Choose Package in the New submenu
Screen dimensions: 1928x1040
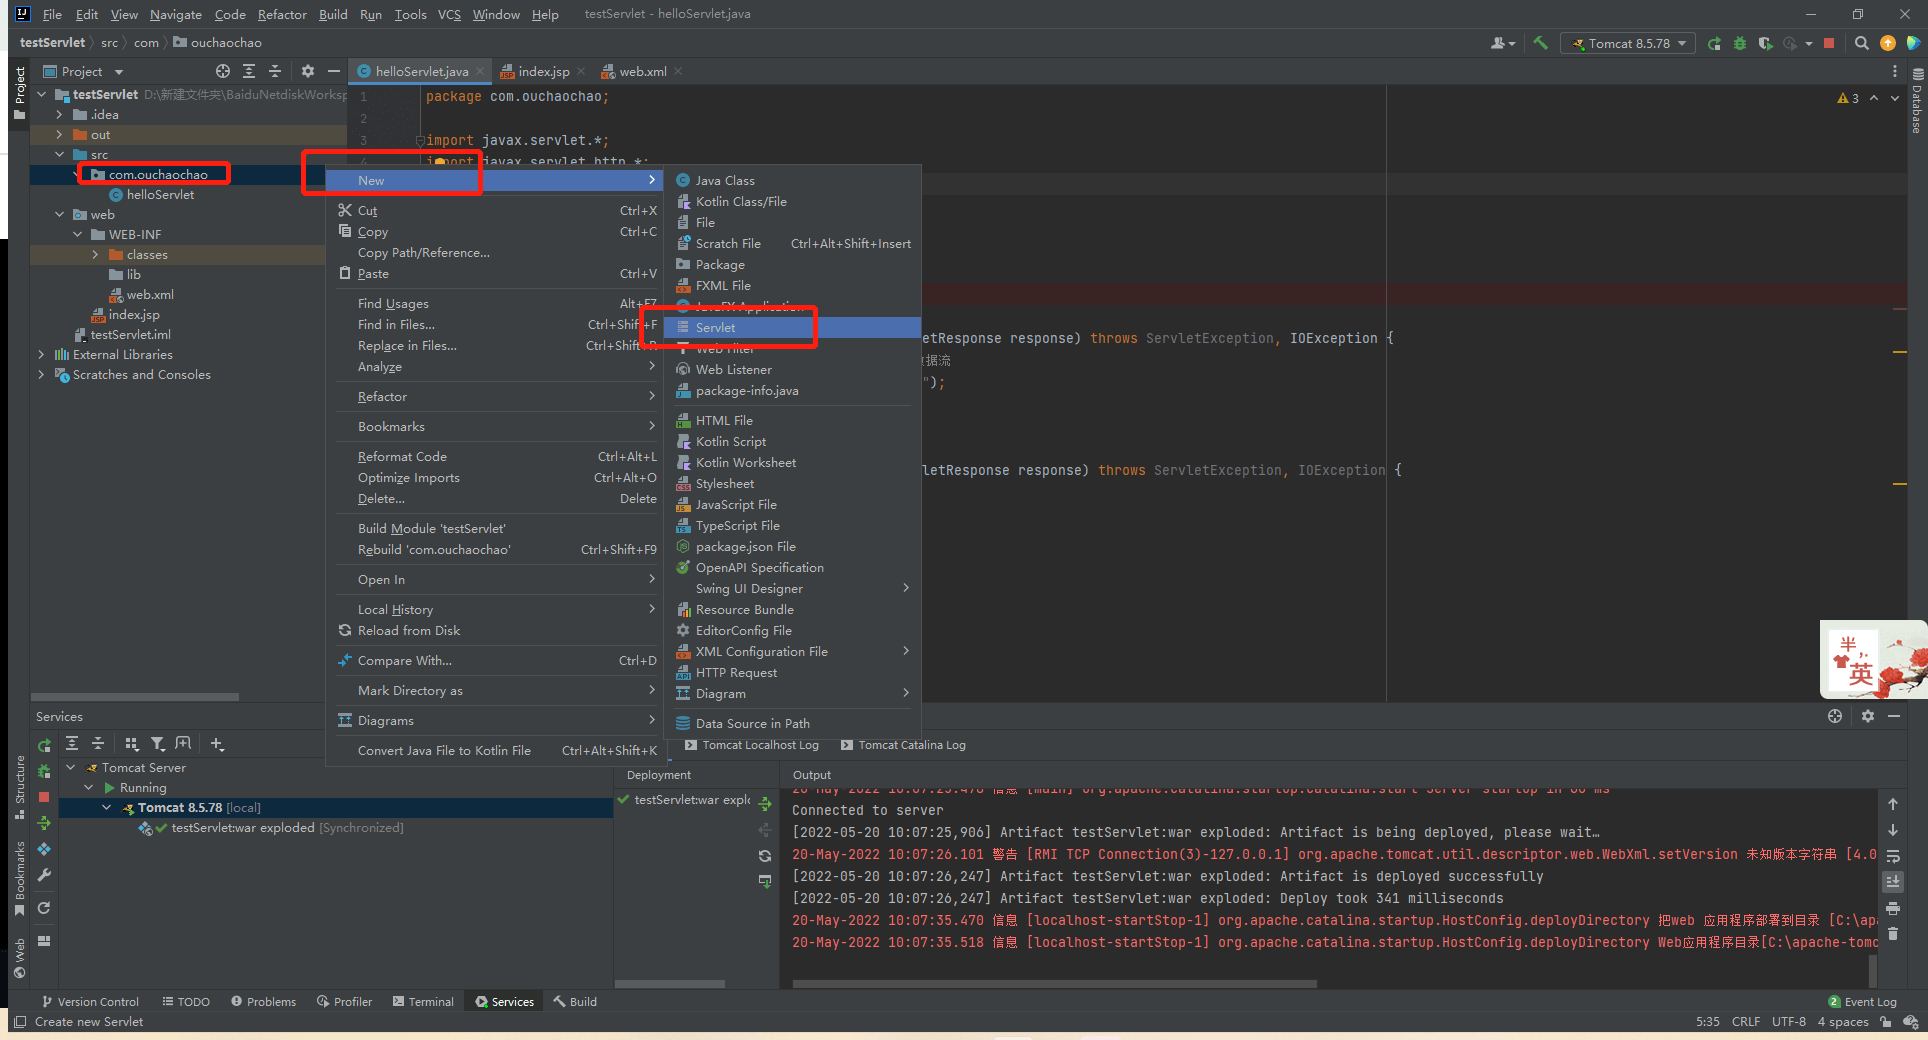[792, 264]
